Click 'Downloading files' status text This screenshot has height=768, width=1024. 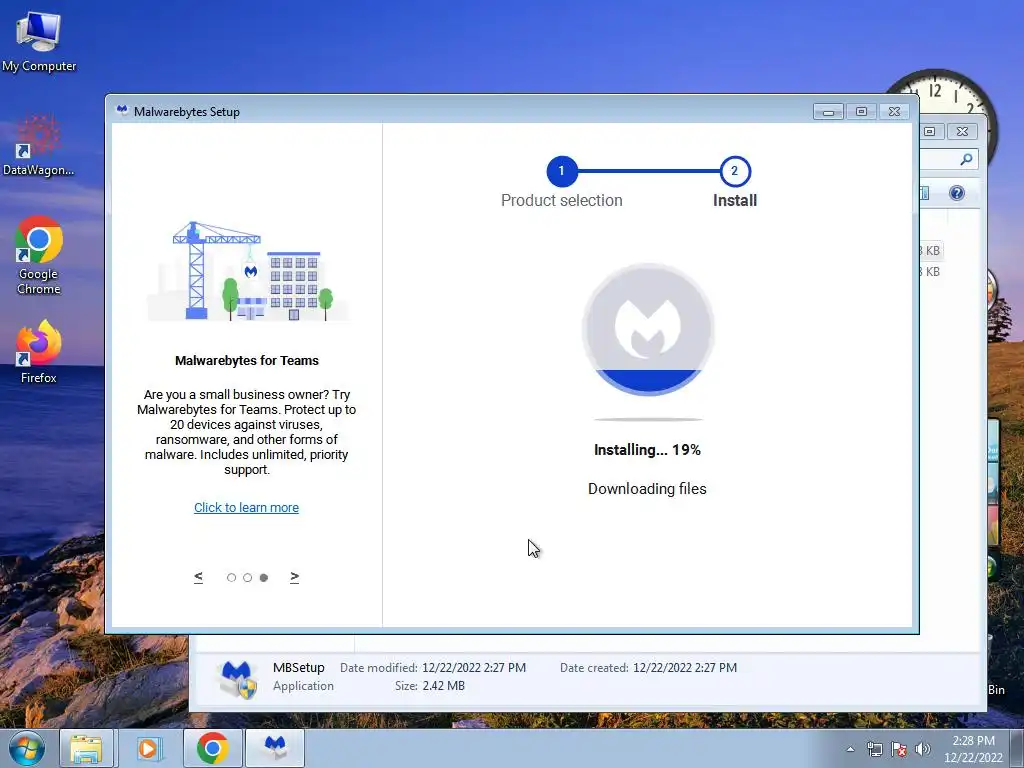(x=647, y=488)
